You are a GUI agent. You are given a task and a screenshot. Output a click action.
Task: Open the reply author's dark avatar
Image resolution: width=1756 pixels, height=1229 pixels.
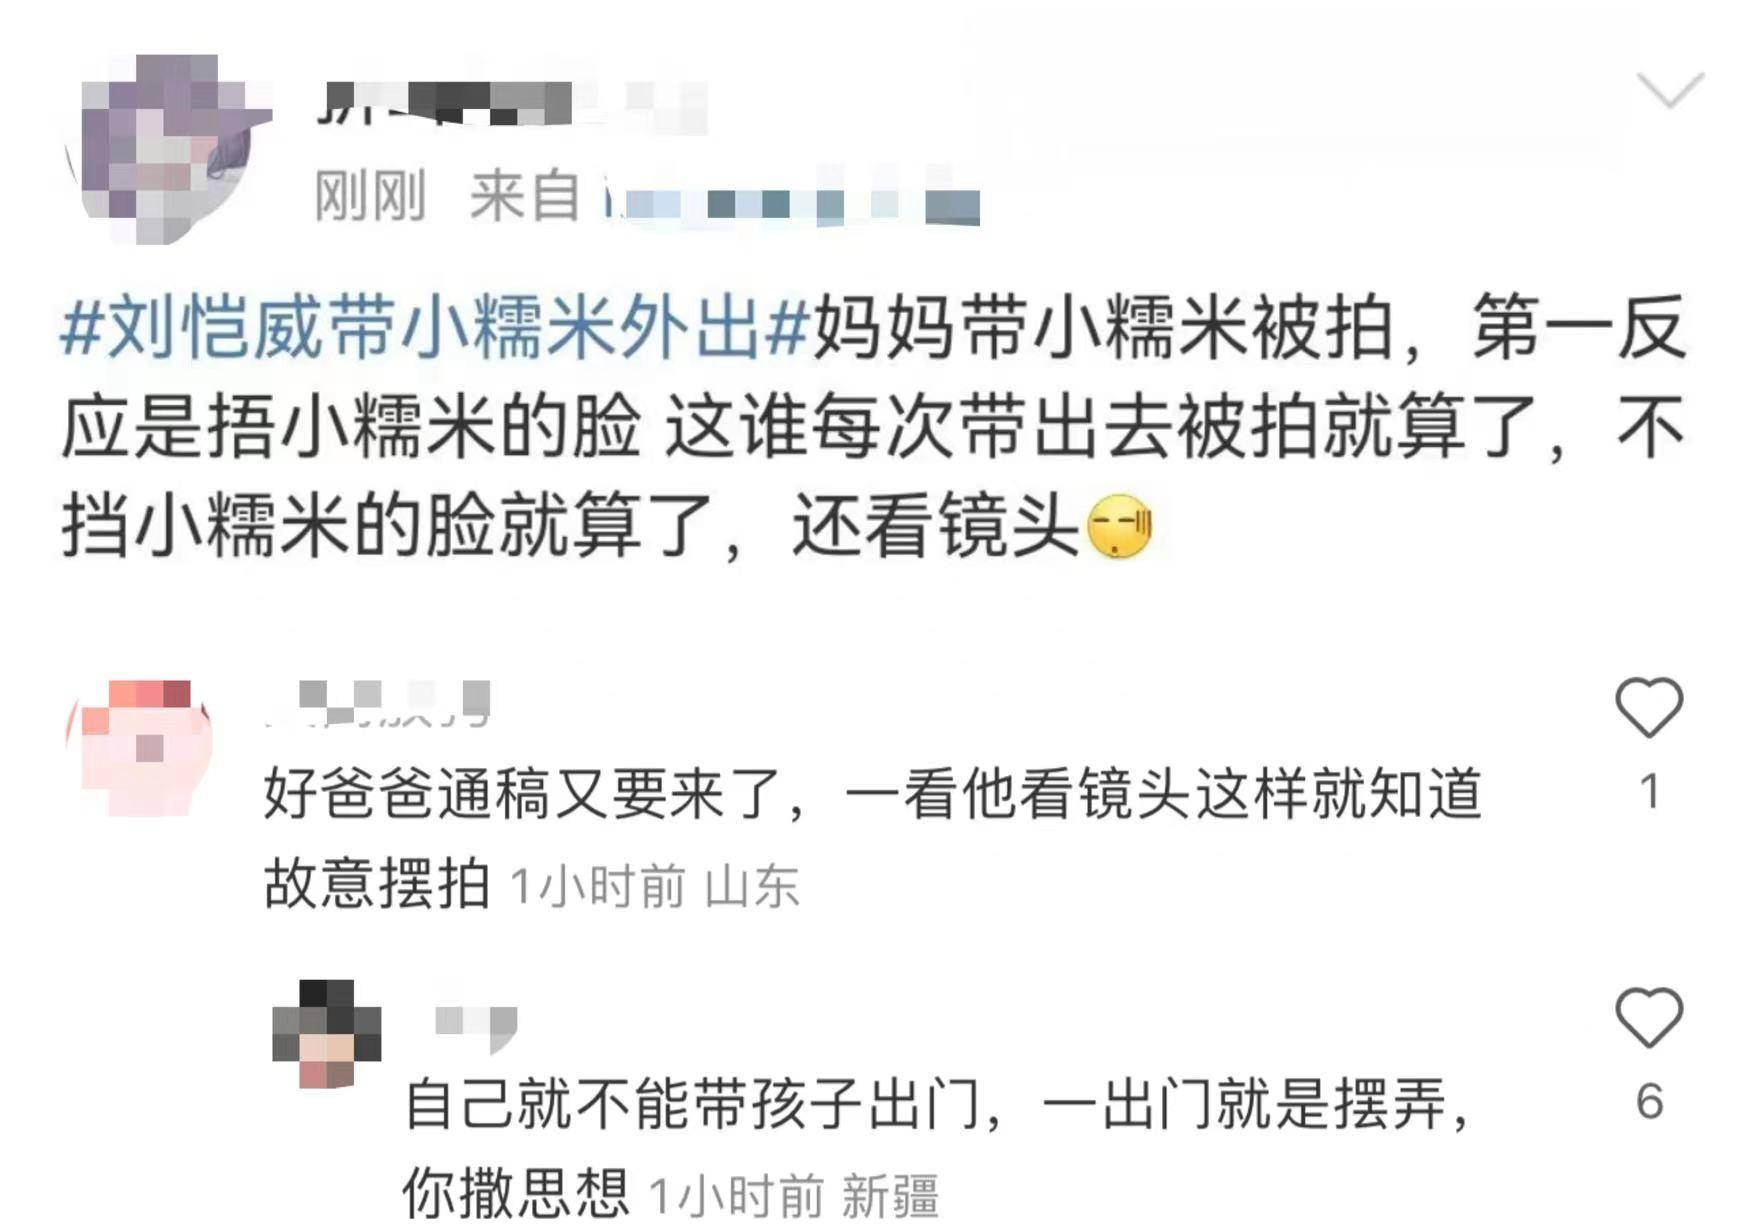click(327, 1034)
